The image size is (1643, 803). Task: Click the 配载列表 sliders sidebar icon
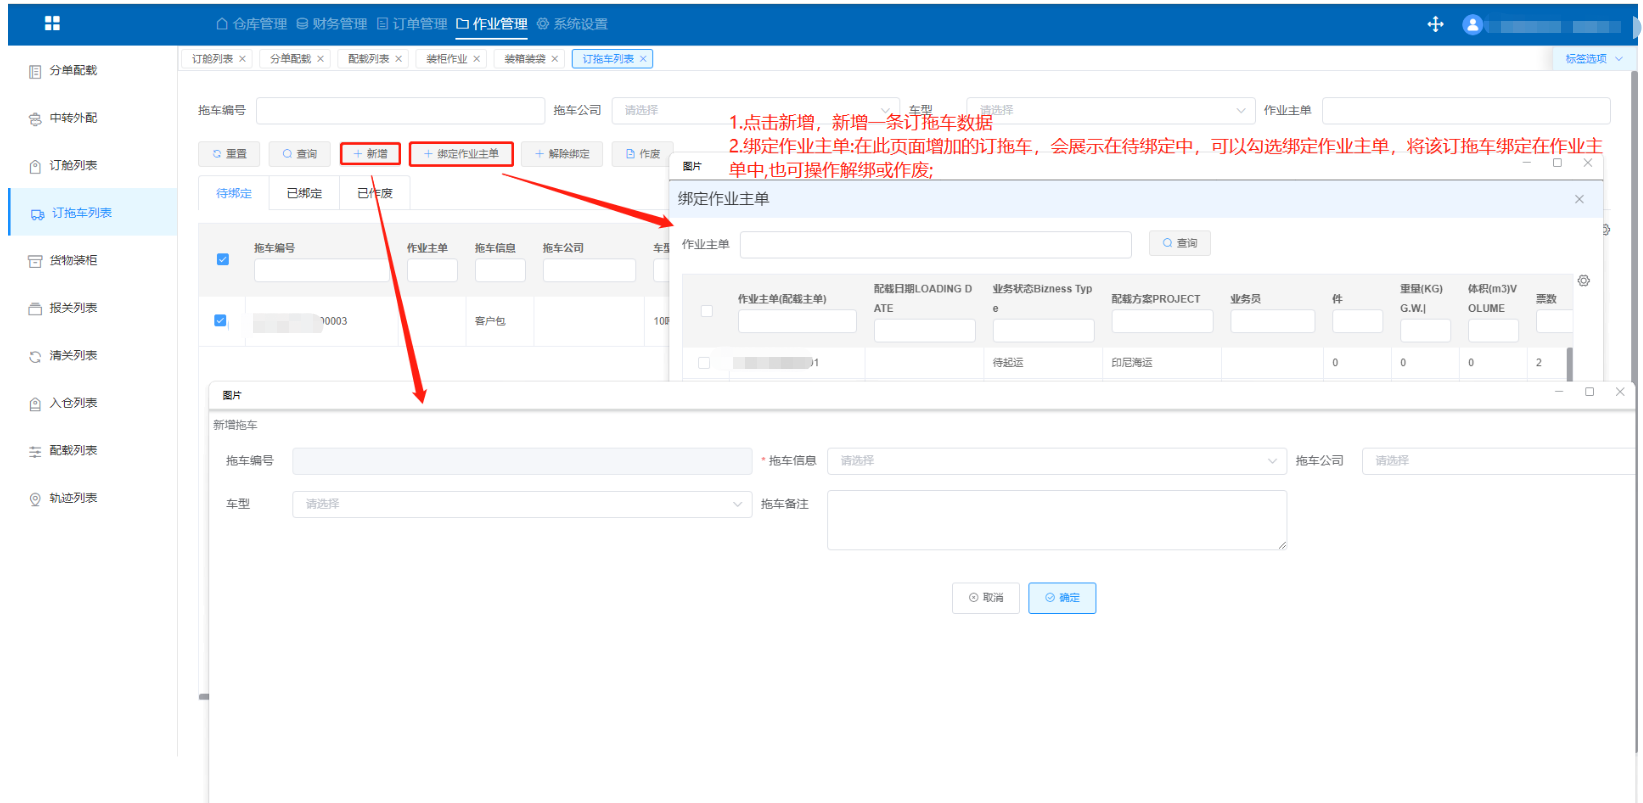point(35,451)
